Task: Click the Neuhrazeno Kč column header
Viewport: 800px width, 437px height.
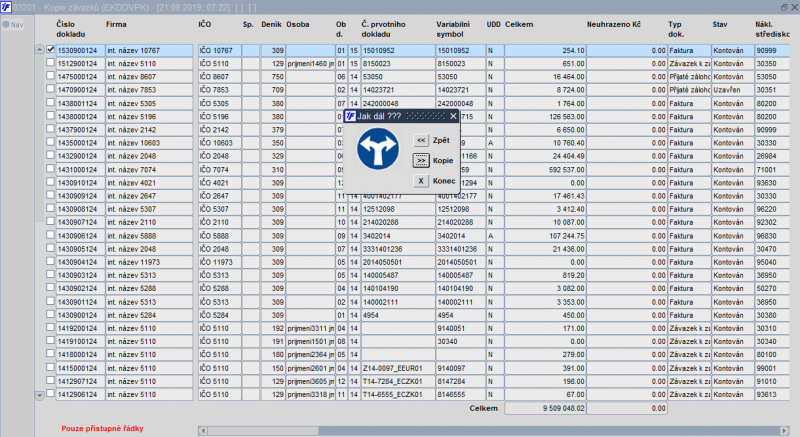Action: click(x=613, y=24)
